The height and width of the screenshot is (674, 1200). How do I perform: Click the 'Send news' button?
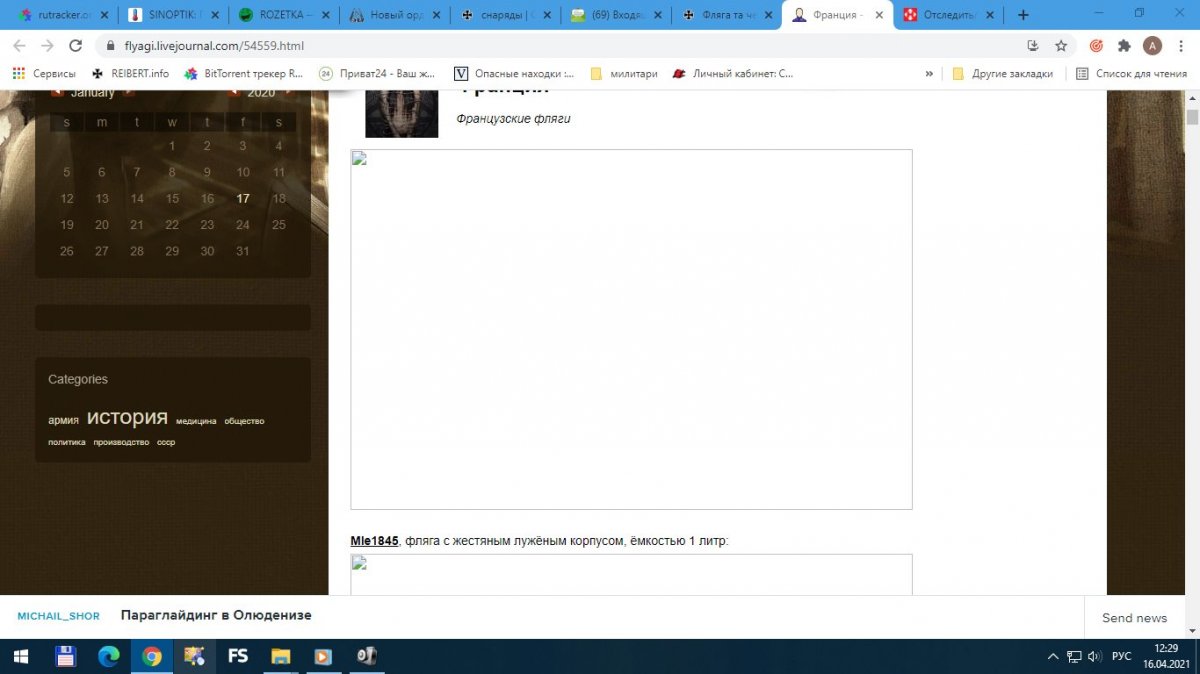(1134, 618)
